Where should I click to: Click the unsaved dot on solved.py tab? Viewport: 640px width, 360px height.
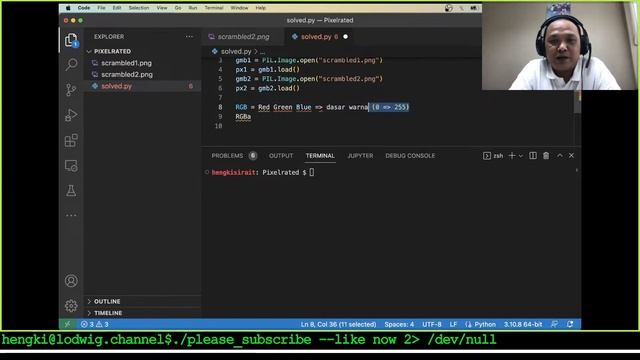[x=346, y=37]
